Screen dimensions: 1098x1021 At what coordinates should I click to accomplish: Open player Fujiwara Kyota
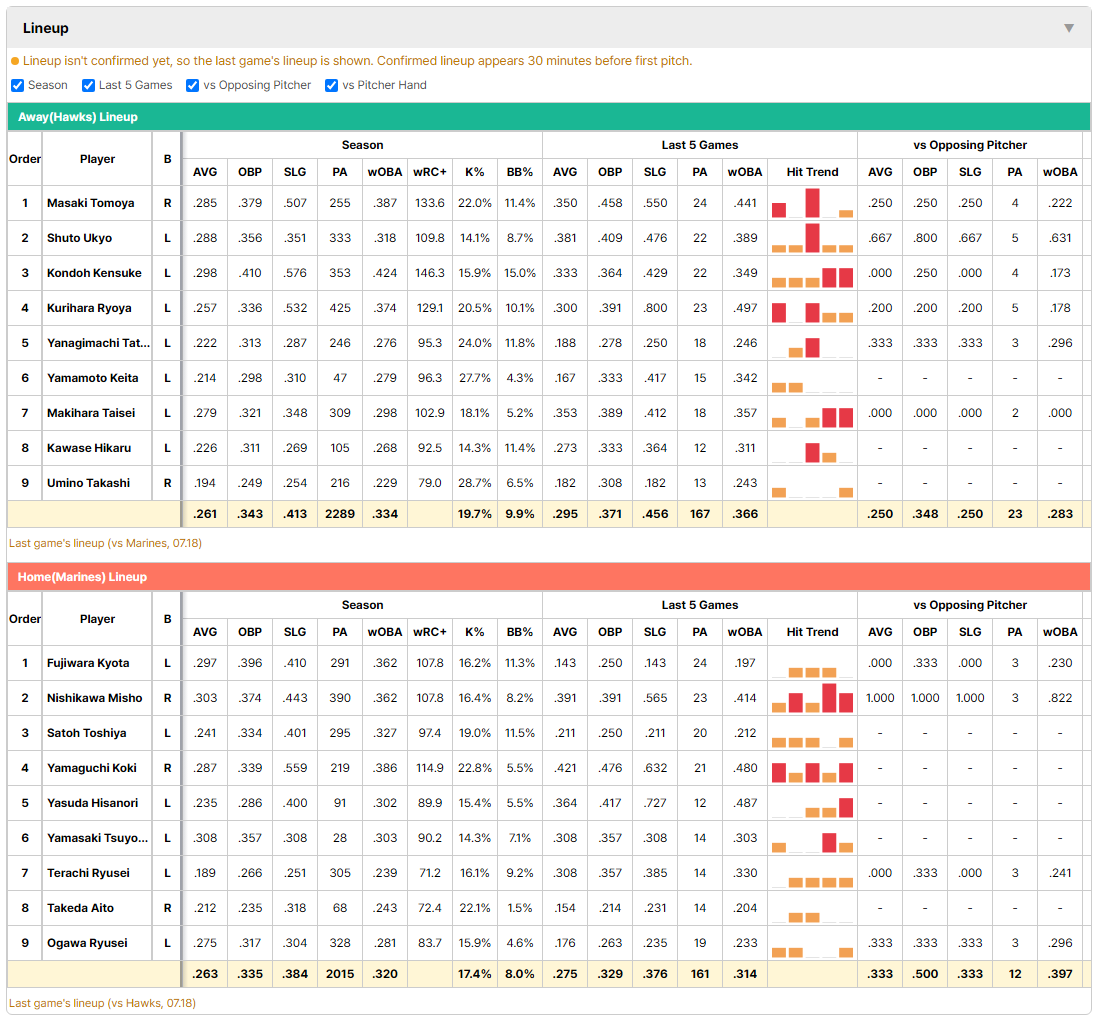click(88, 663)
